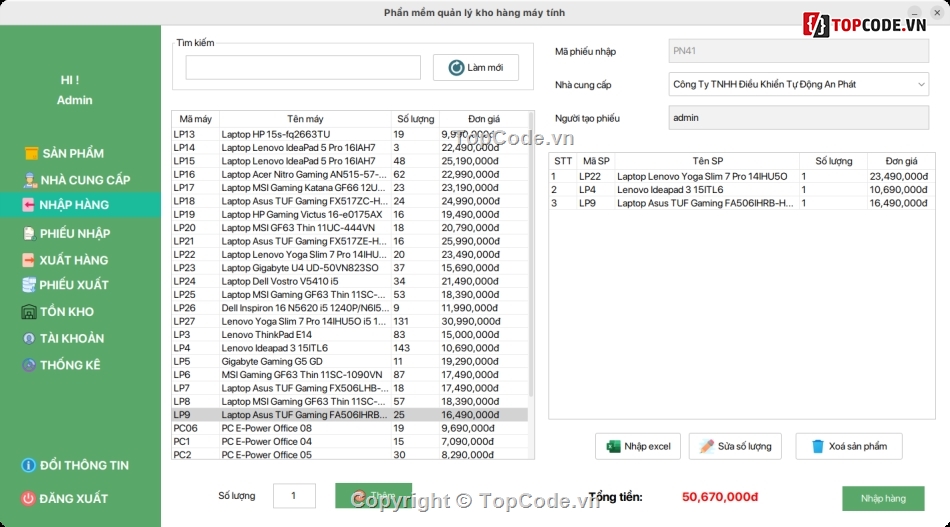Click the PHIẾU NHẬP document icon
The height and width of the screenshot is (527, 950).
(28, 233)
